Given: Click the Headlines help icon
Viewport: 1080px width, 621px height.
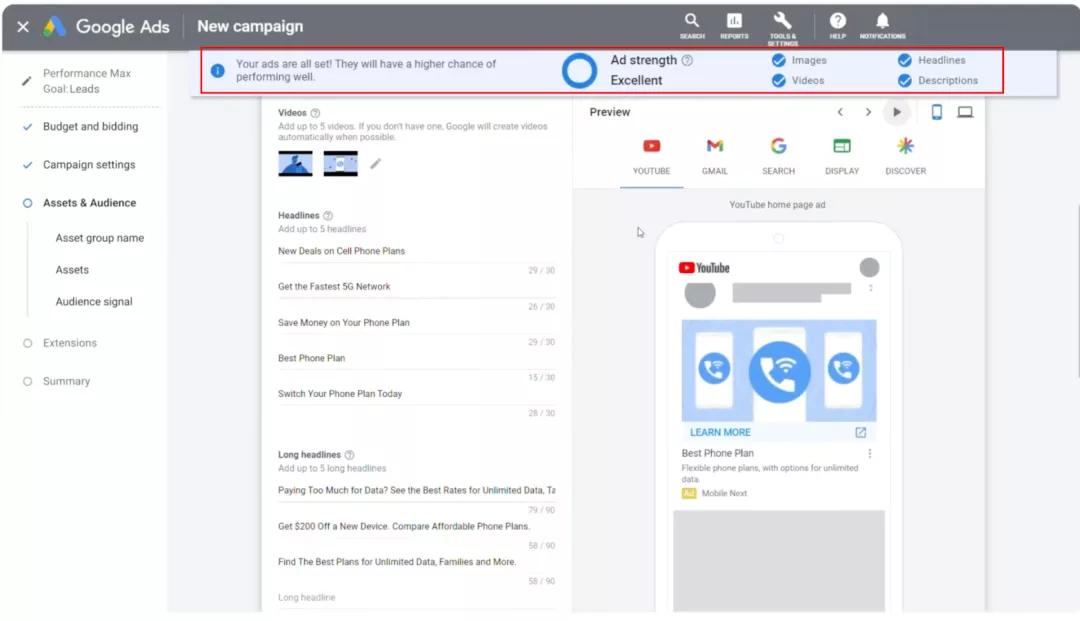Looking at the screenshot, I should [328, 215].
